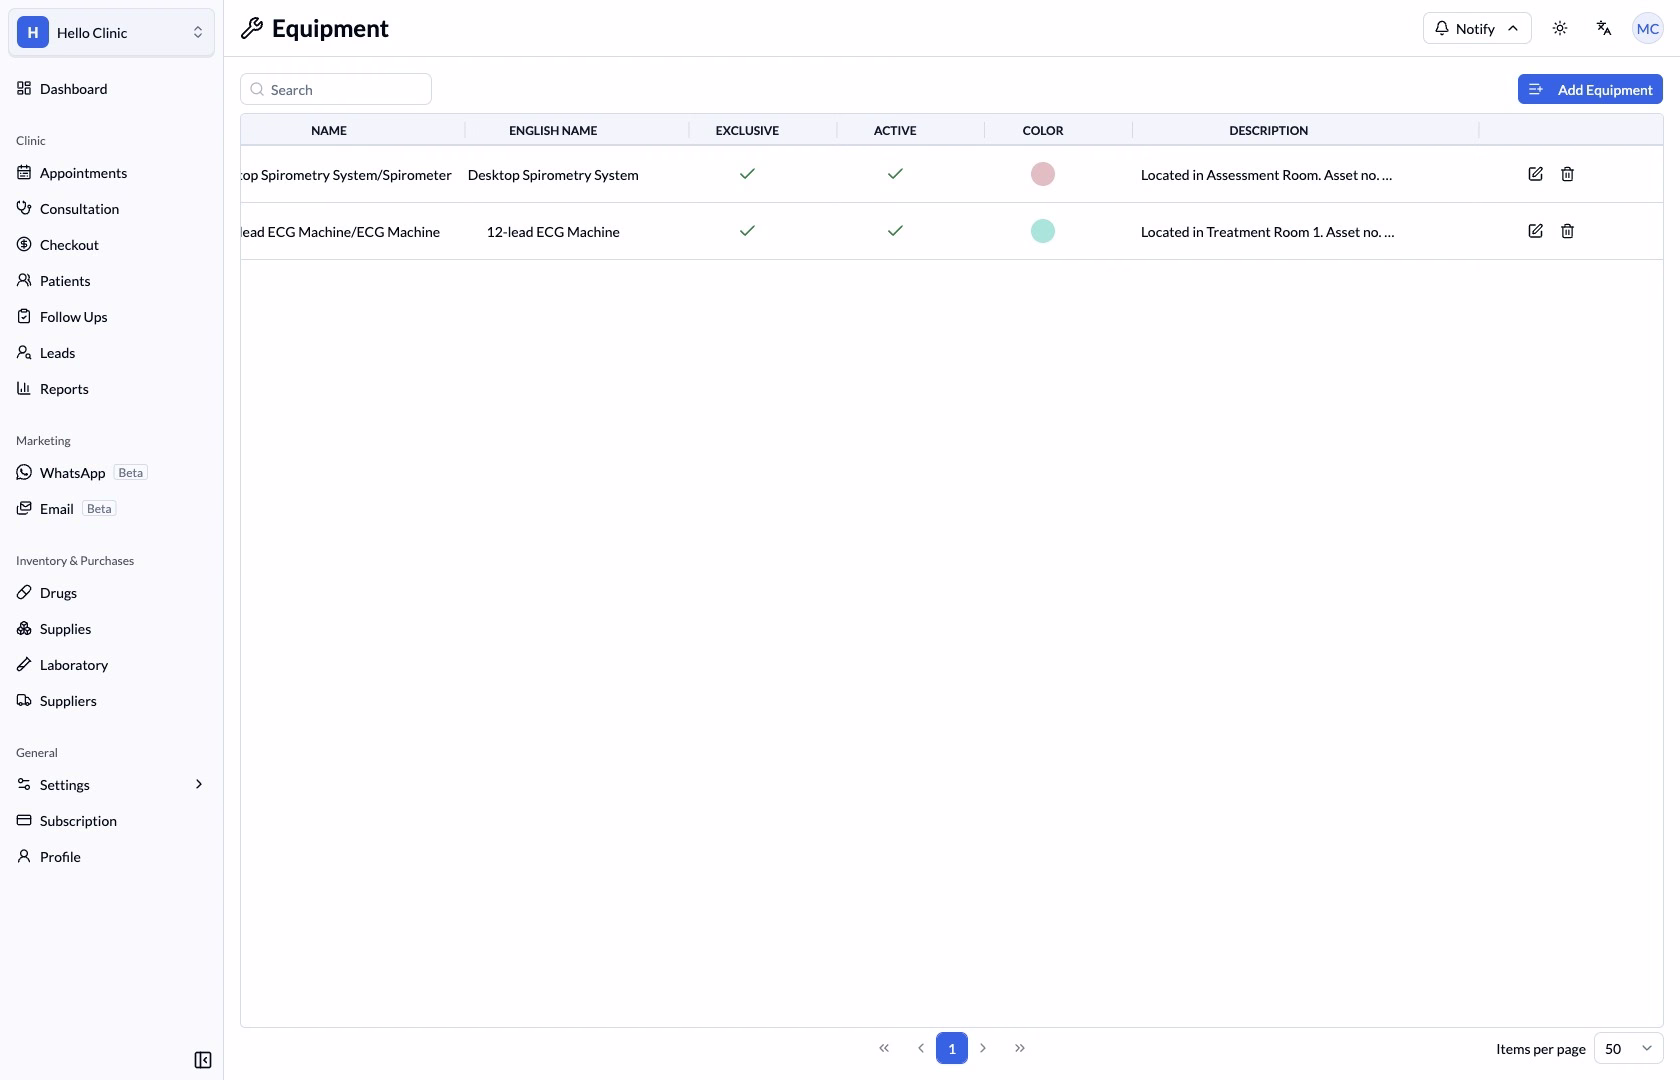Screen dimensions: 1680x1080
Task: Delete the Desktop Spirometry System row
Action: (x=1567, y=174)
